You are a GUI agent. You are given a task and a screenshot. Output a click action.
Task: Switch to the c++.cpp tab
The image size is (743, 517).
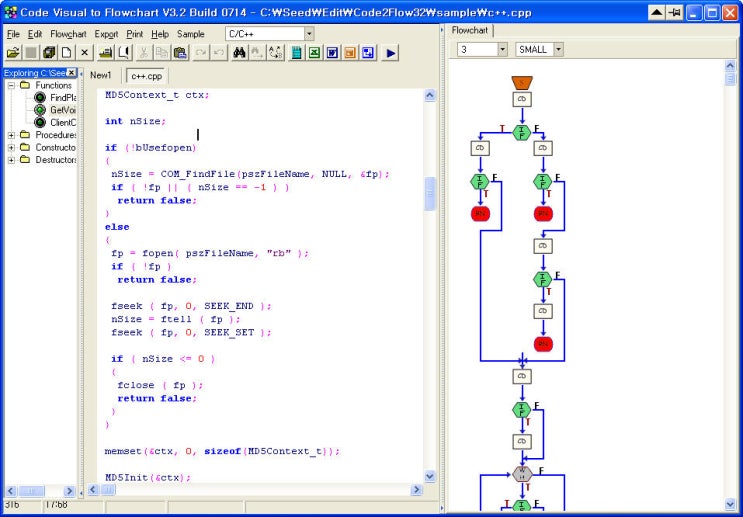point(146,76)
